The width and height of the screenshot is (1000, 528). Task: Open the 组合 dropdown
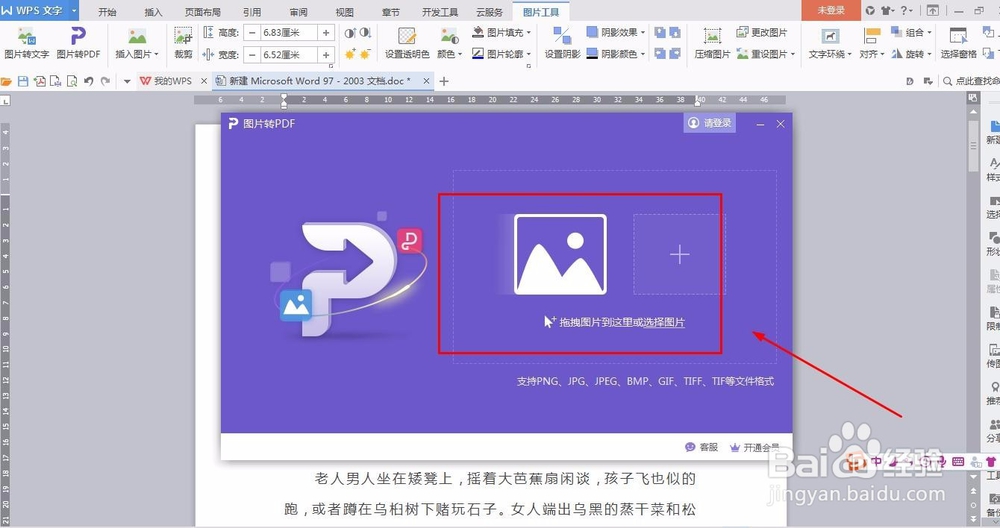(x=911, y=32)
